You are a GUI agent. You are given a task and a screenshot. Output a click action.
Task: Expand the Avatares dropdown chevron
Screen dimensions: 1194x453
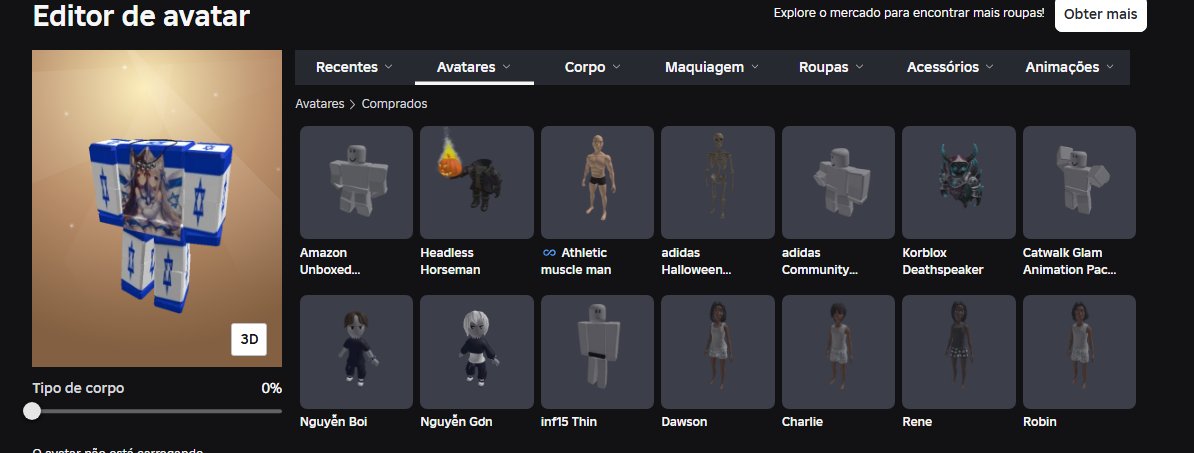tap(506, 67)
